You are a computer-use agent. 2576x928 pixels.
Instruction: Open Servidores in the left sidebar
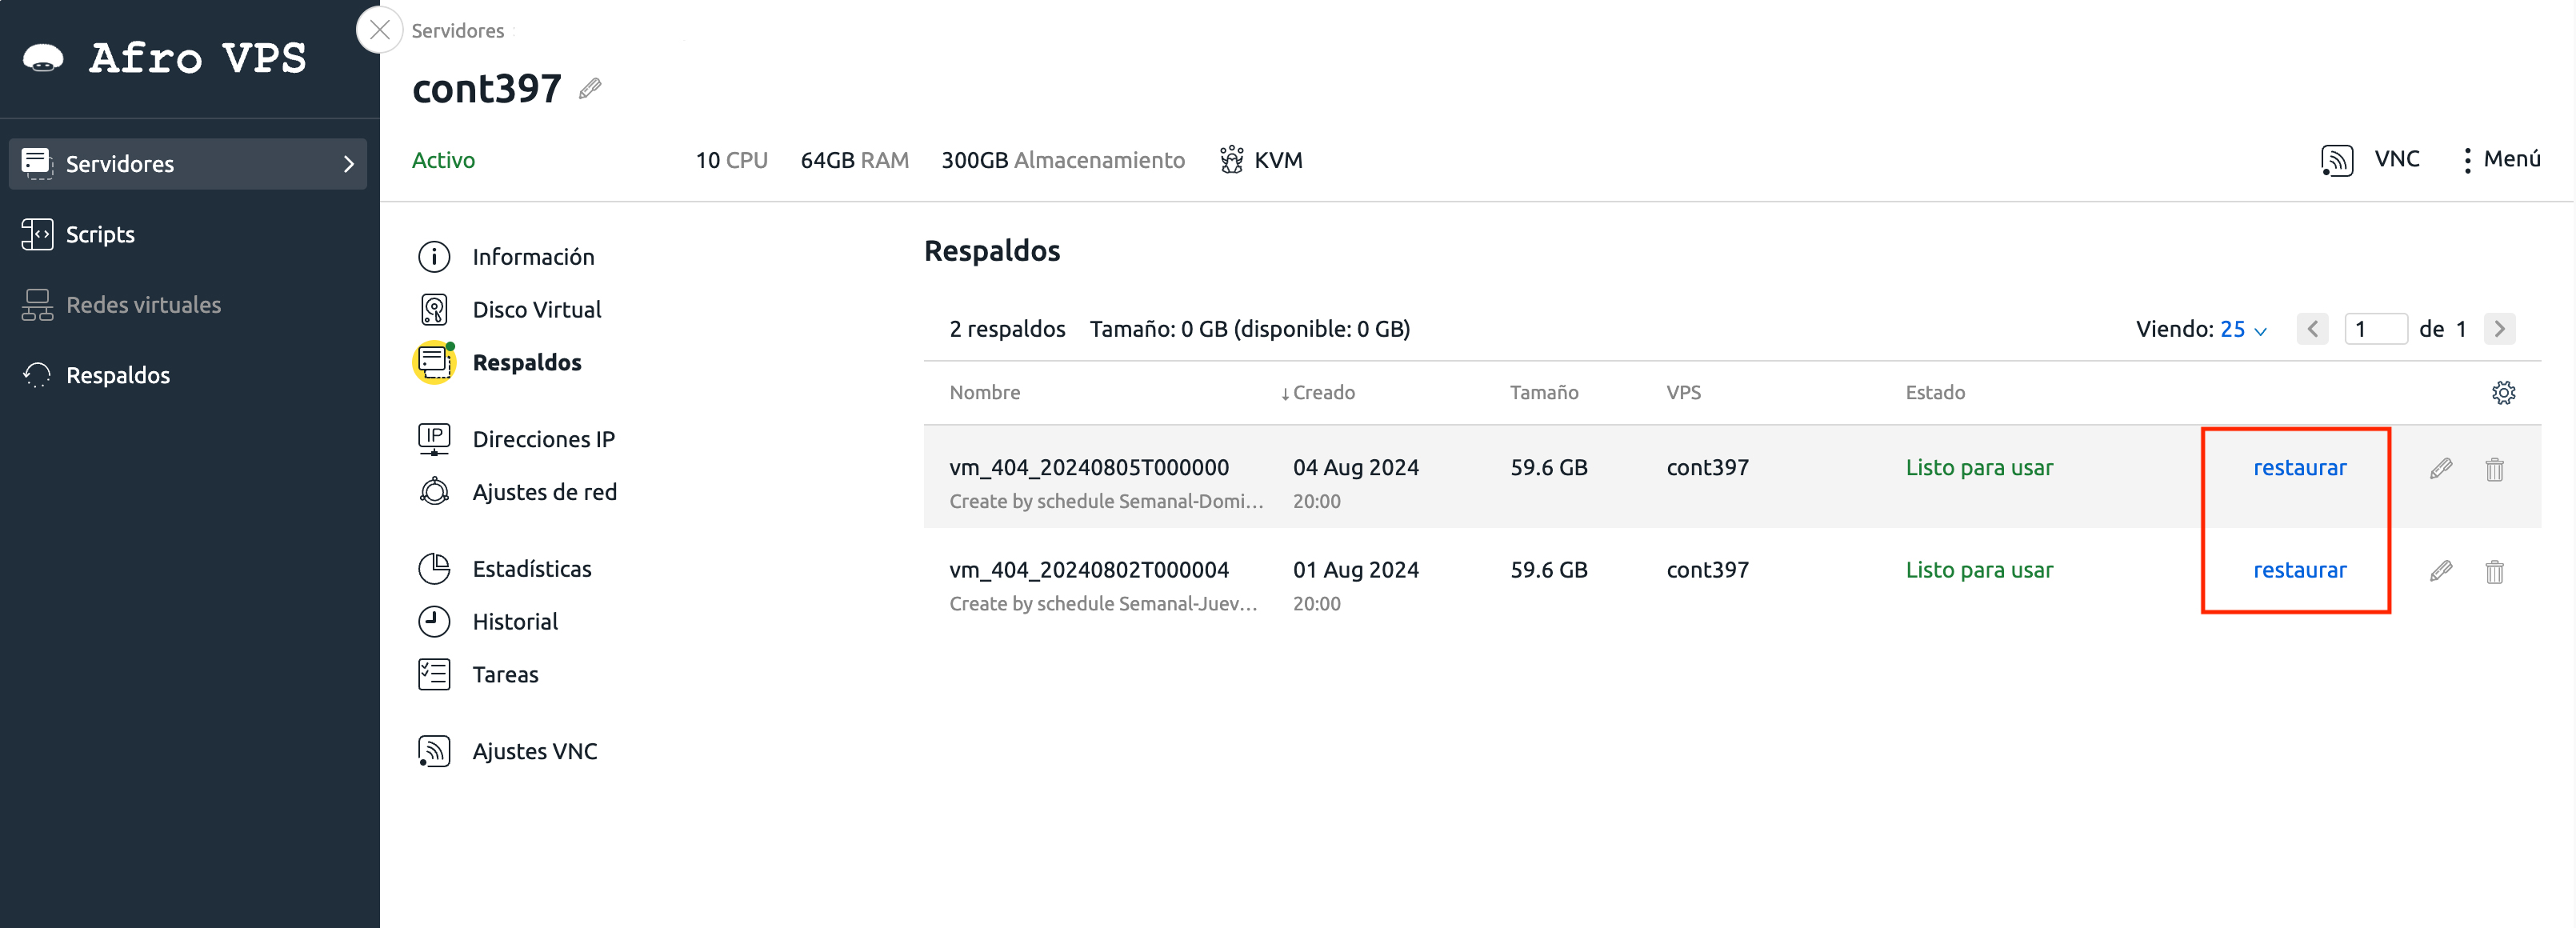(x=188, y=164)
